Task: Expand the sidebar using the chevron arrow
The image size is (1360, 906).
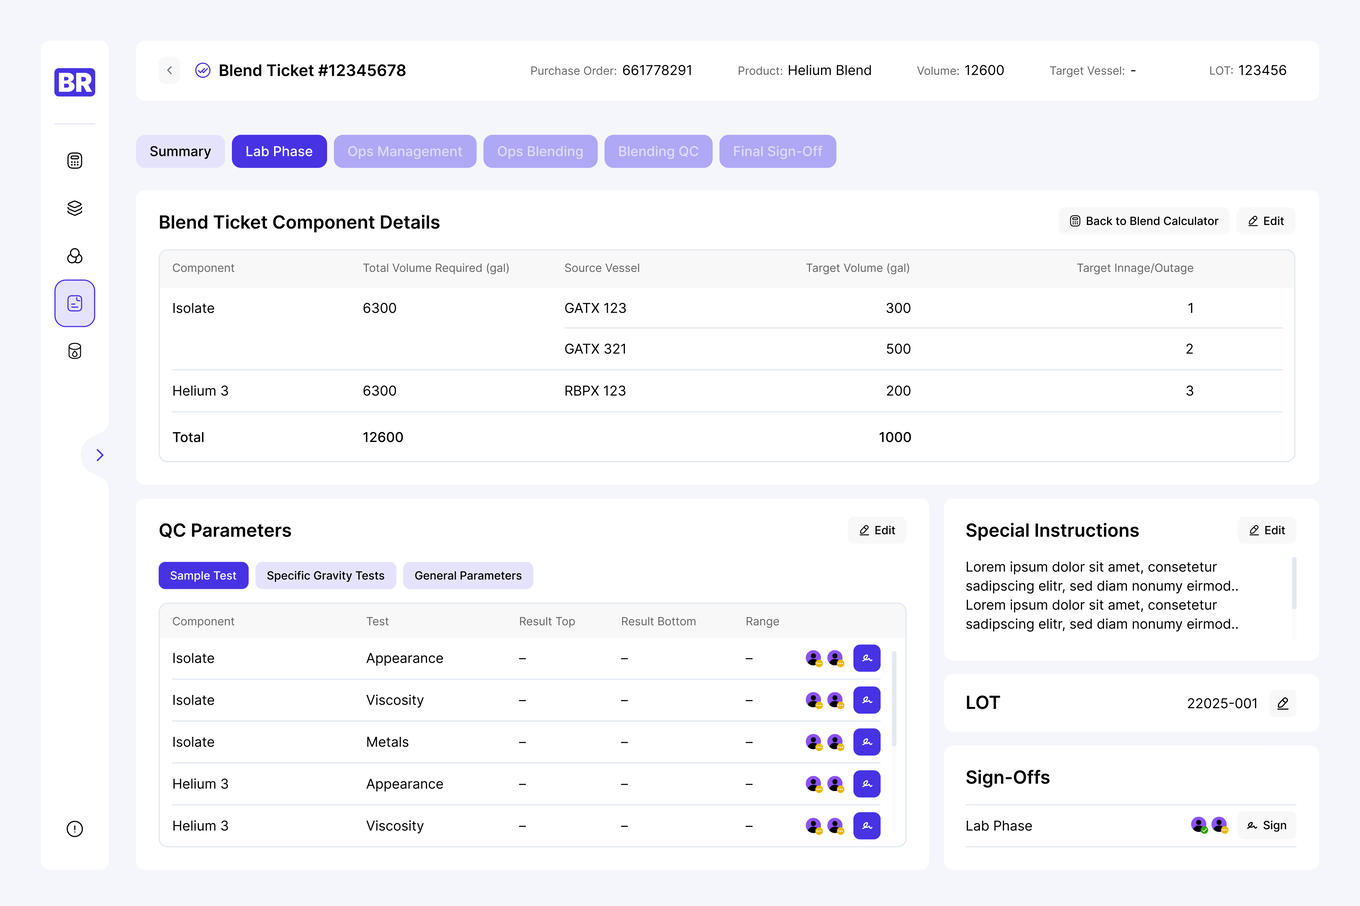Action: (98, 454)
